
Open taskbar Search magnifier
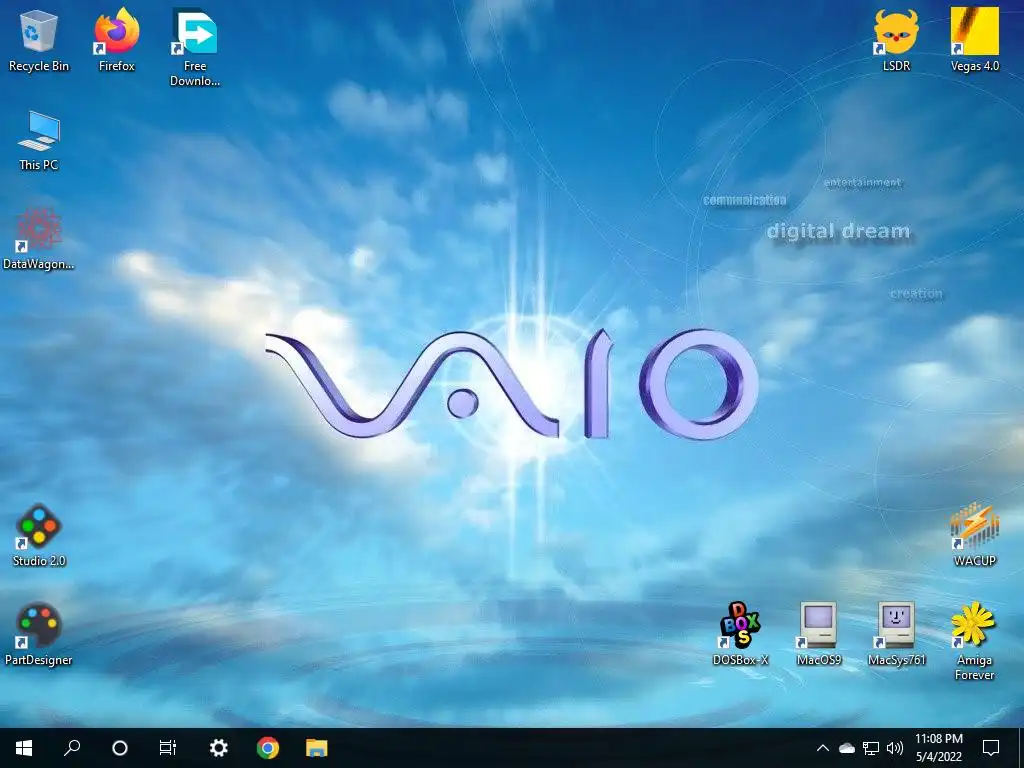[x=72, y=748]
